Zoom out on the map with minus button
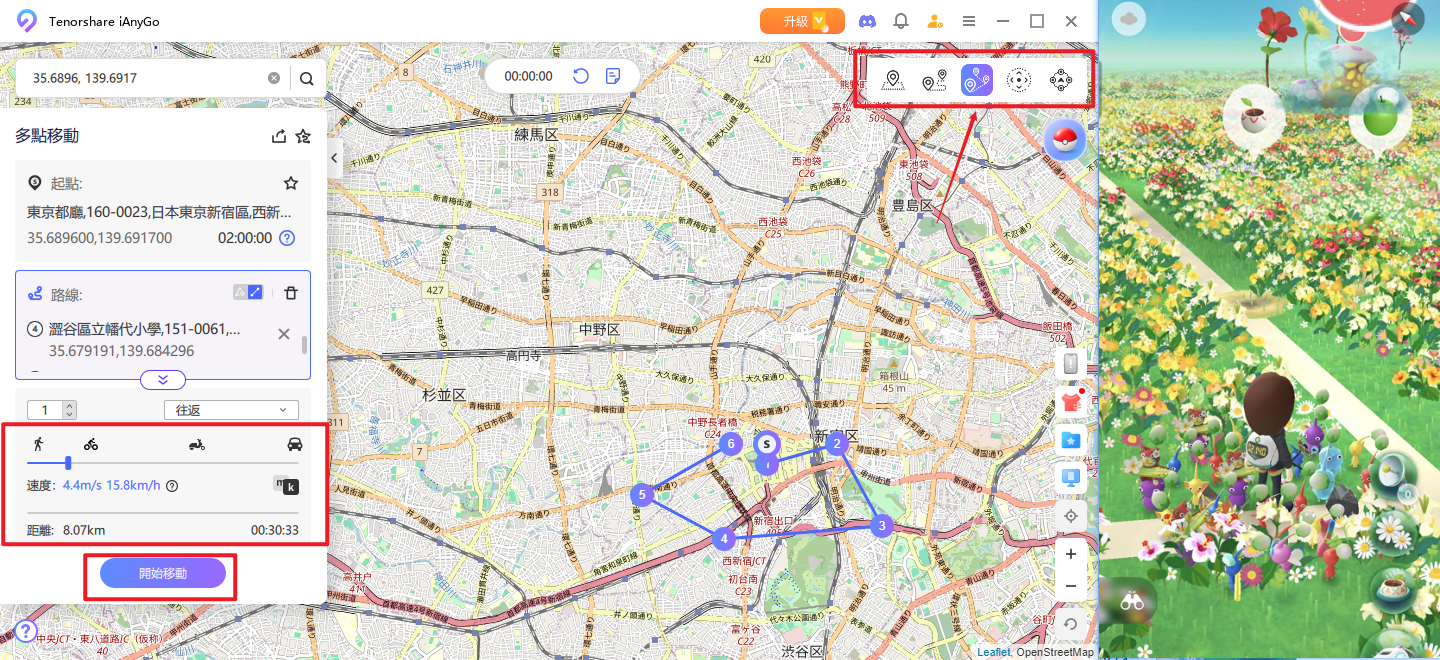Viewport: 1440px width, 660px height. 1071,586
